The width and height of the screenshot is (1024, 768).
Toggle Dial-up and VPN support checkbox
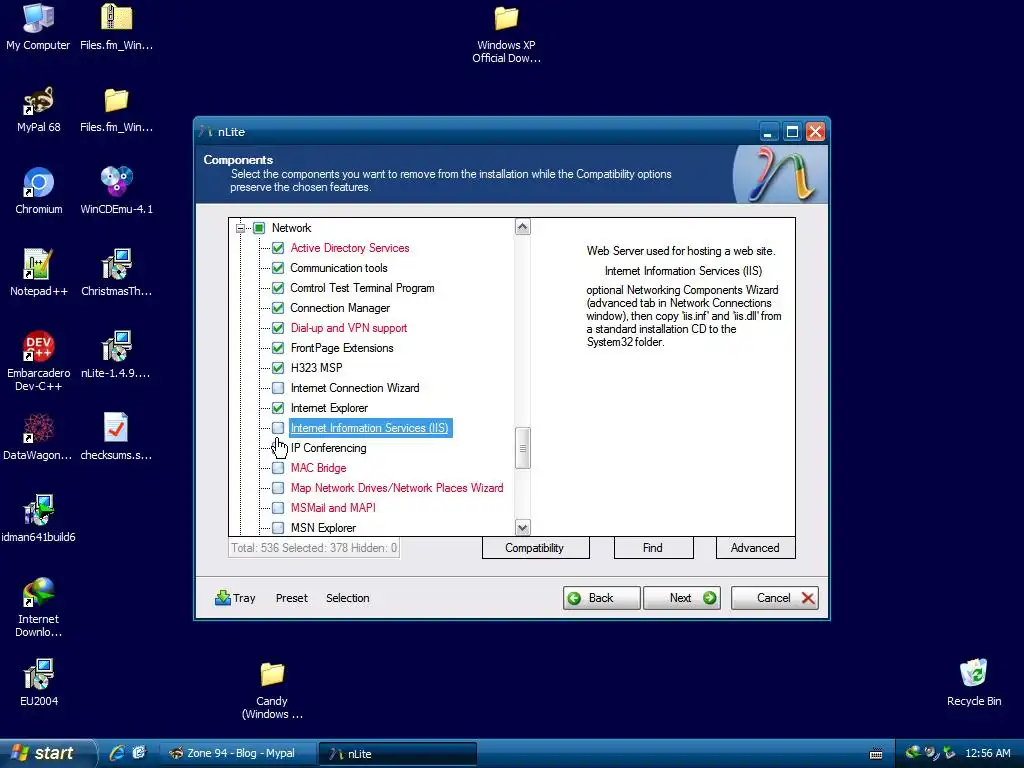pyautogui.click(x=278, y=328)
